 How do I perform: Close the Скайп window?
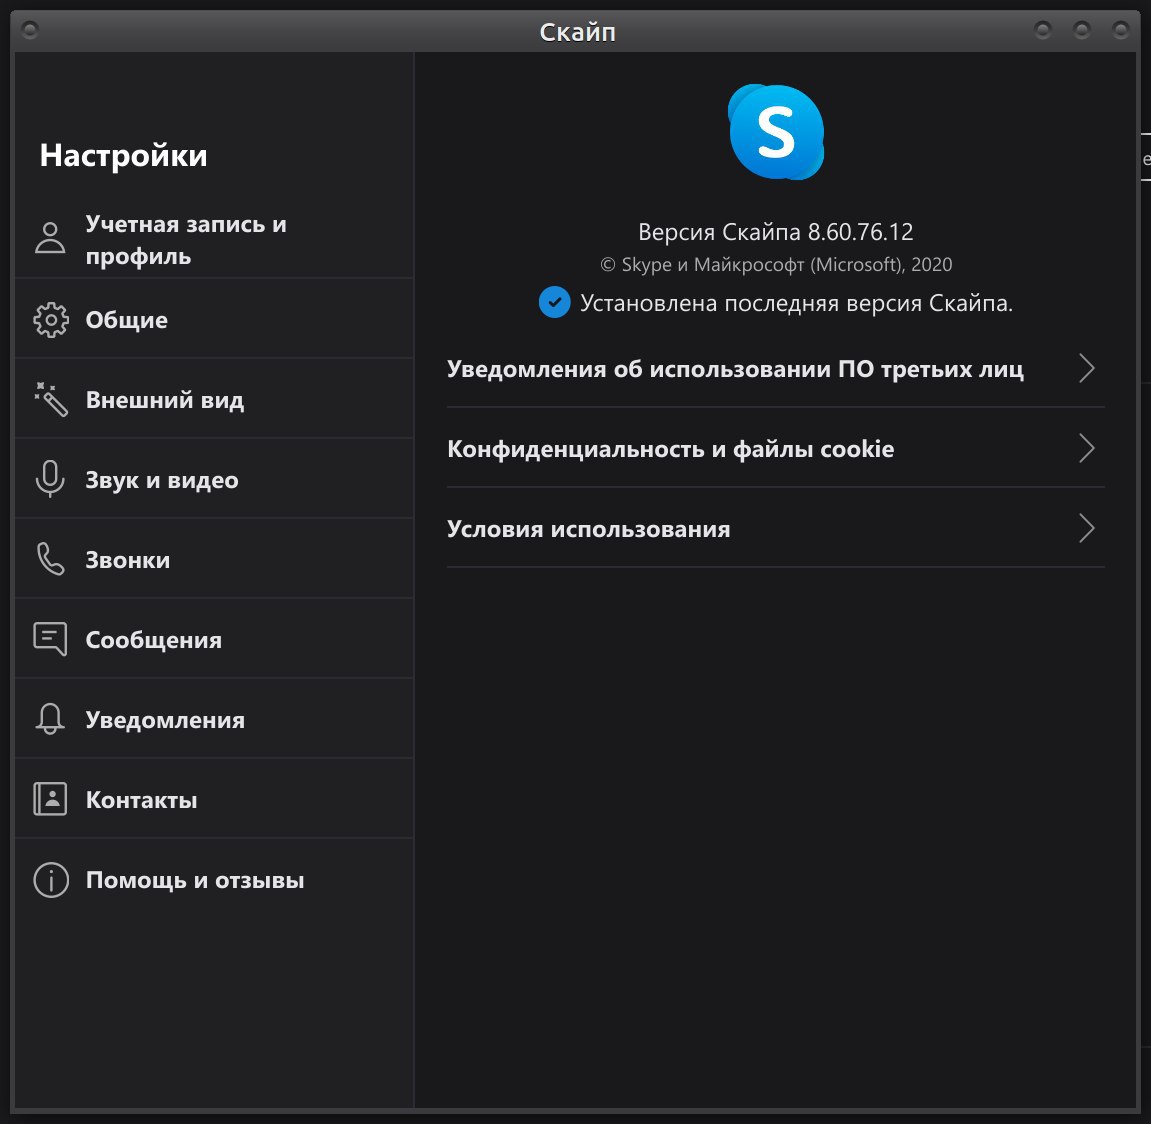click(1120, 30)
